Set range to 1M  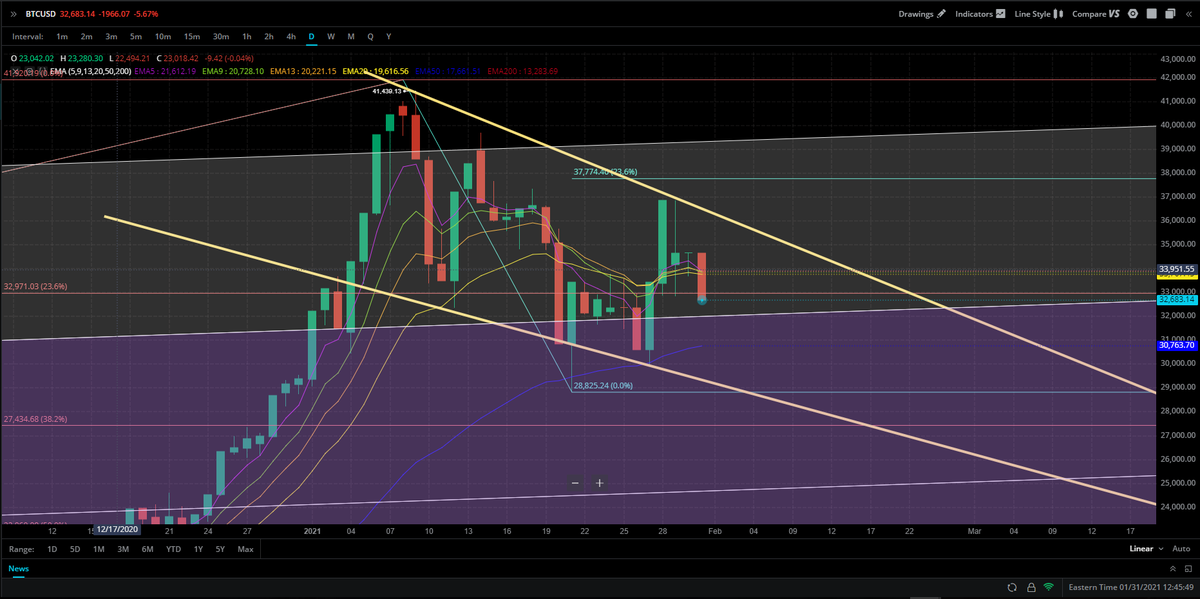(99, 549)
